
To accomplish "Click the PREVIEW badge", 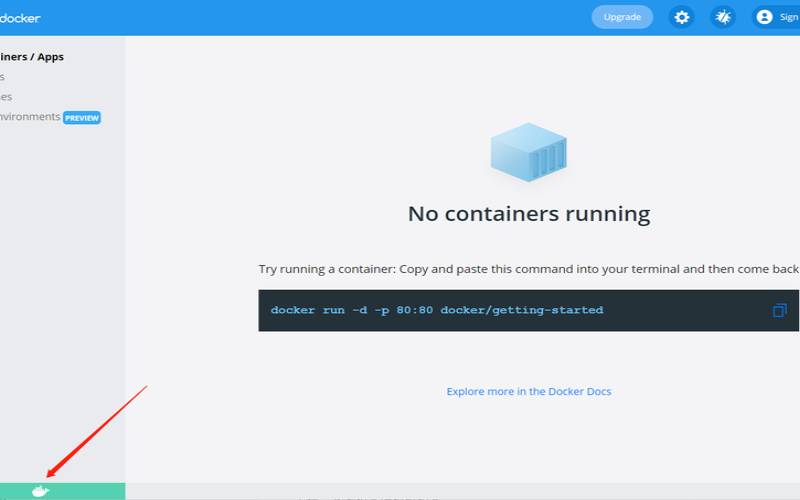I will click(82, 118).
